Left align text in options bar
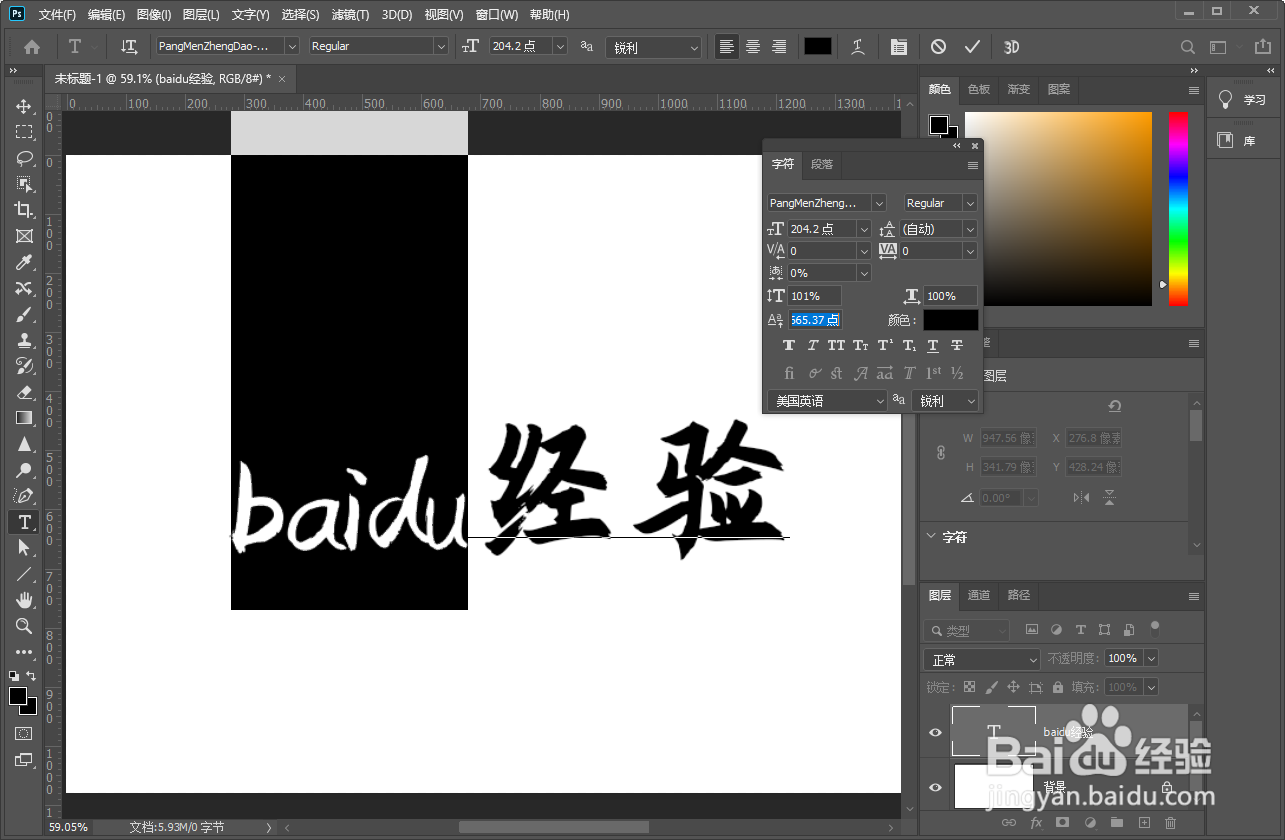 [727, 46]
